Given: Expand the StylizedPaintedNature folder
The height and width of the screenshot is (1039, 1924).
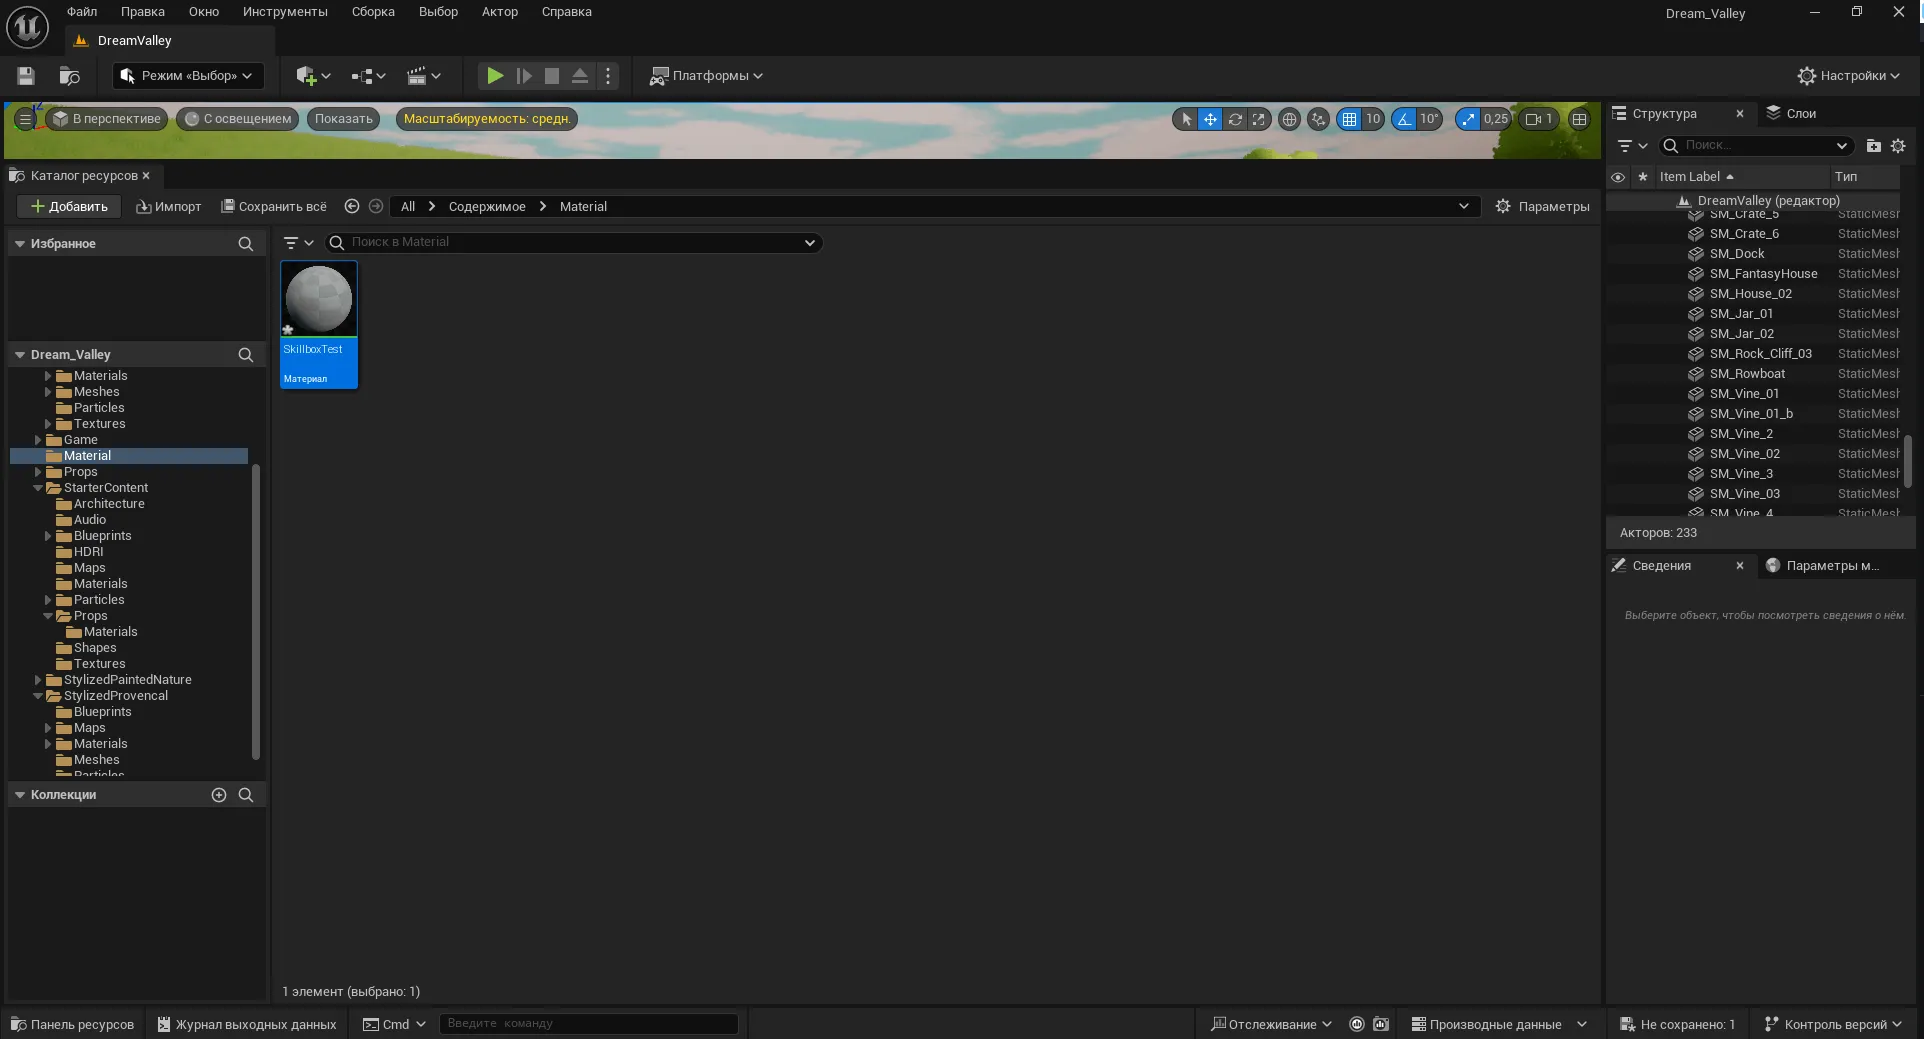Looking at the screenshot, I should coord(38,680).
